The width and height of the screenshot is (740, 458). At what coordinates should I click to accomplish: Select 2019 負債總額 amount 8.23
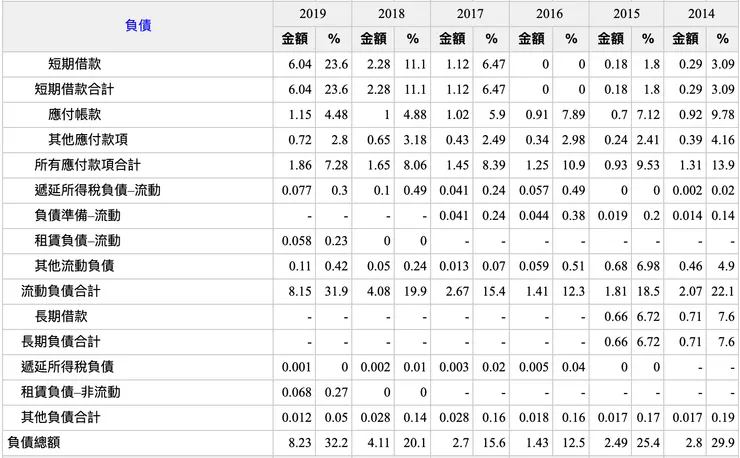click(x=300, y=443)
